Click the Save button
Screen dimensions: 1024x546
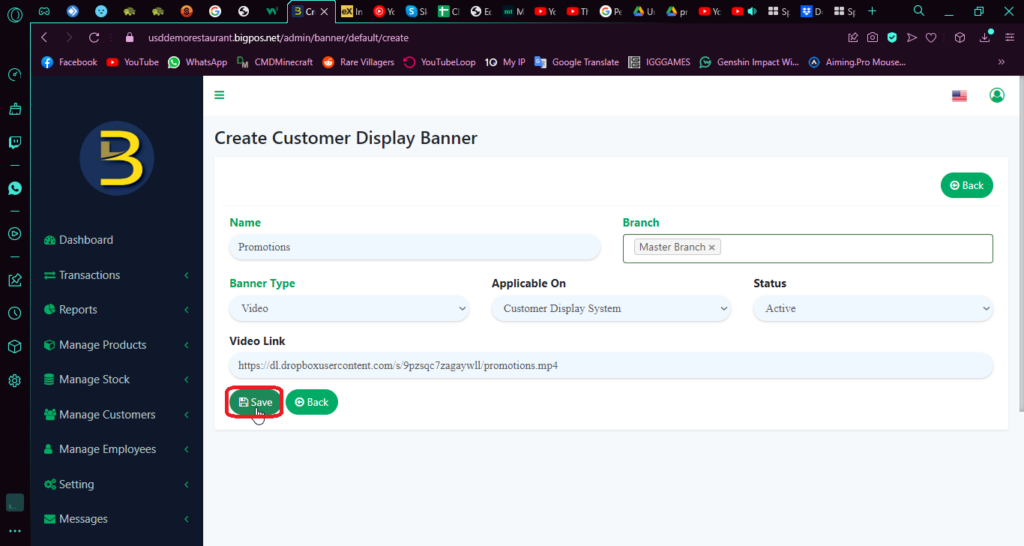pos(255,402)
